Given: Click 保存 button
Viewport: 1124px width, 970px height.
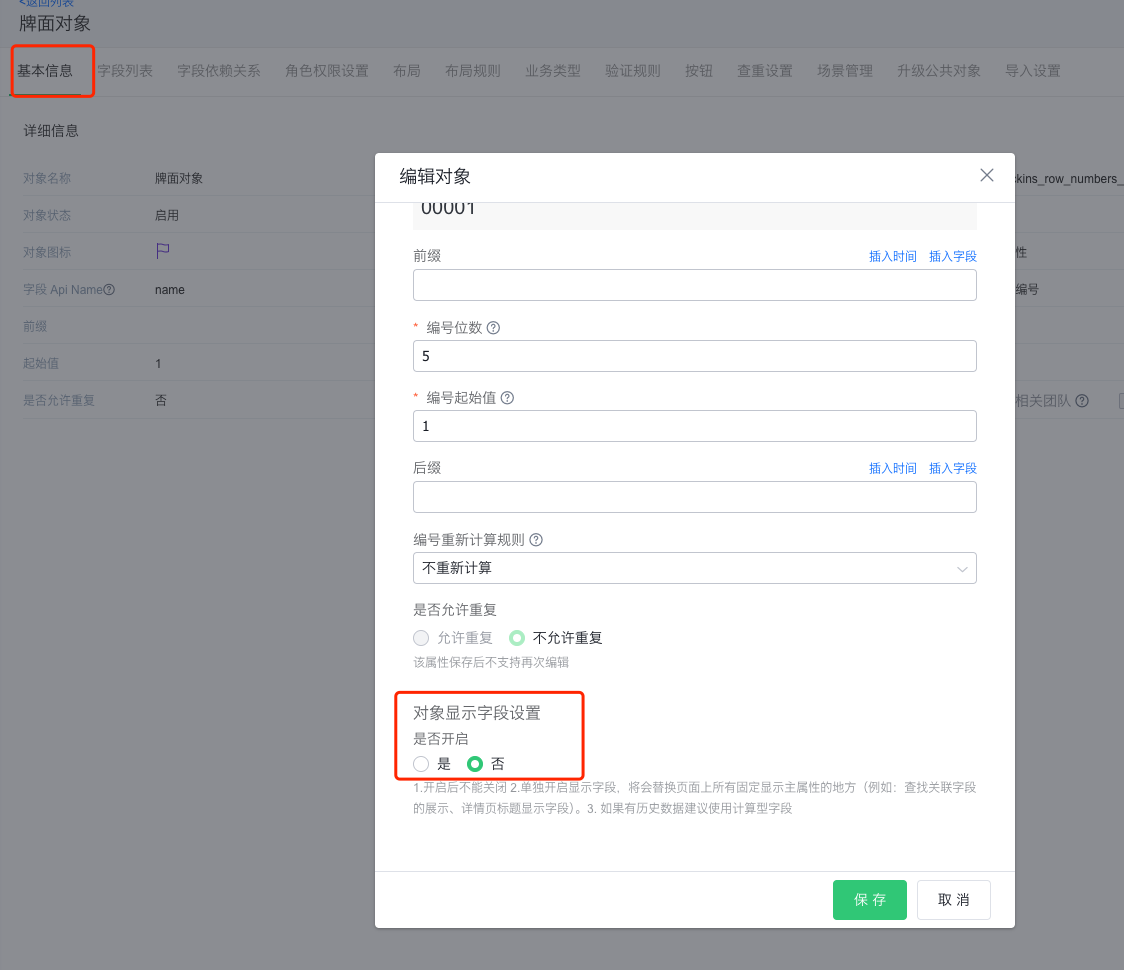Looking at the screenshot, I should [869, 900].
